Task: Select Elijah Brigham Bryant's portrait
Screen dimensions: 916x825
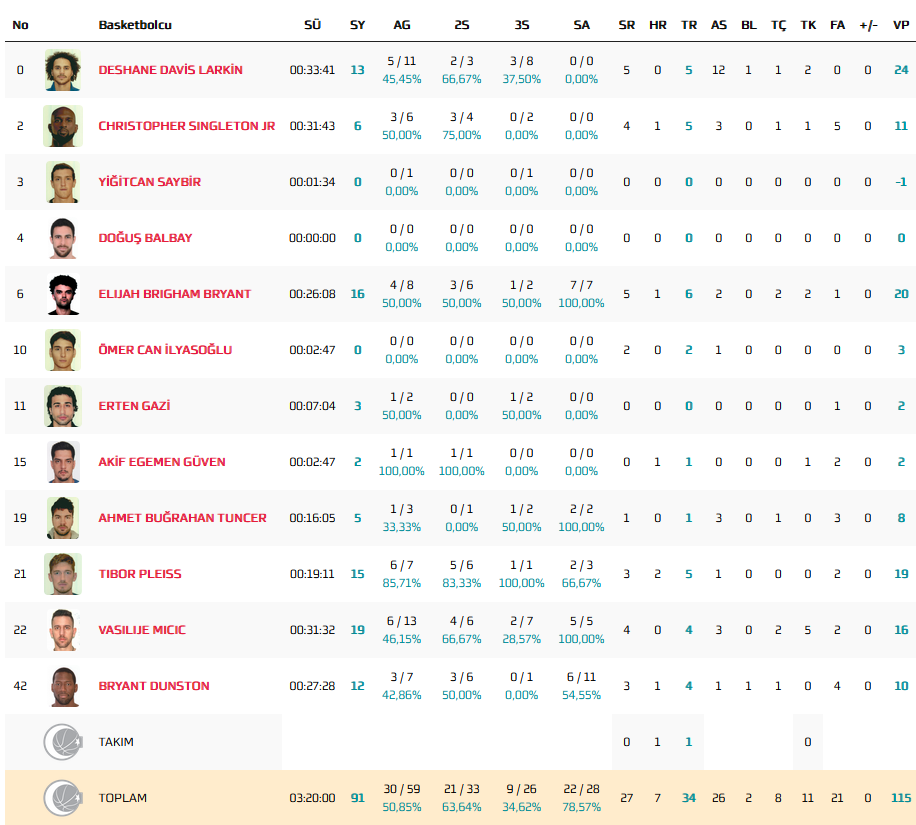Action: click(62, 294)
